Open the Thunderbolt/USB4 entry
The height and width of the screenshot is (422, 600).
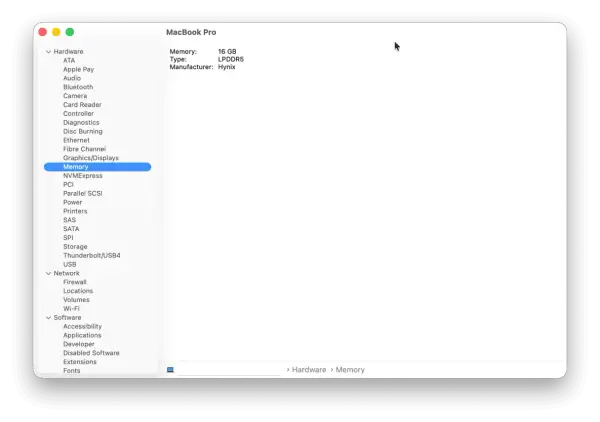coord(92,255)
